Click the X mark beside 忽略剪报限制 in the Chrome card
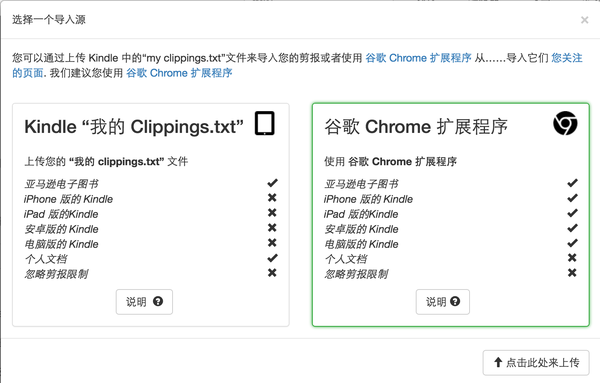The height and width of the screenshot is (383, 600). 572,273
